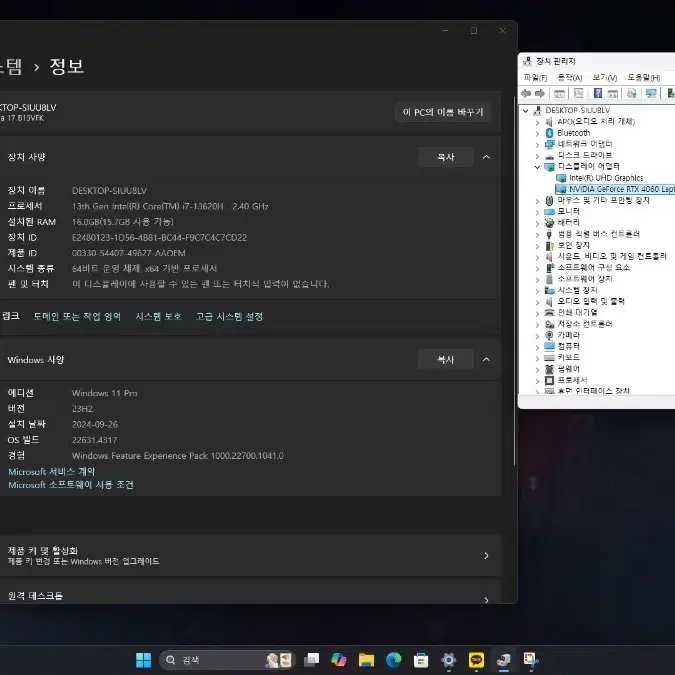This screenshot has height=675, width=675.
Task: Click the Back arrow in Device Manager toolbar
Action: click(526, 93)
